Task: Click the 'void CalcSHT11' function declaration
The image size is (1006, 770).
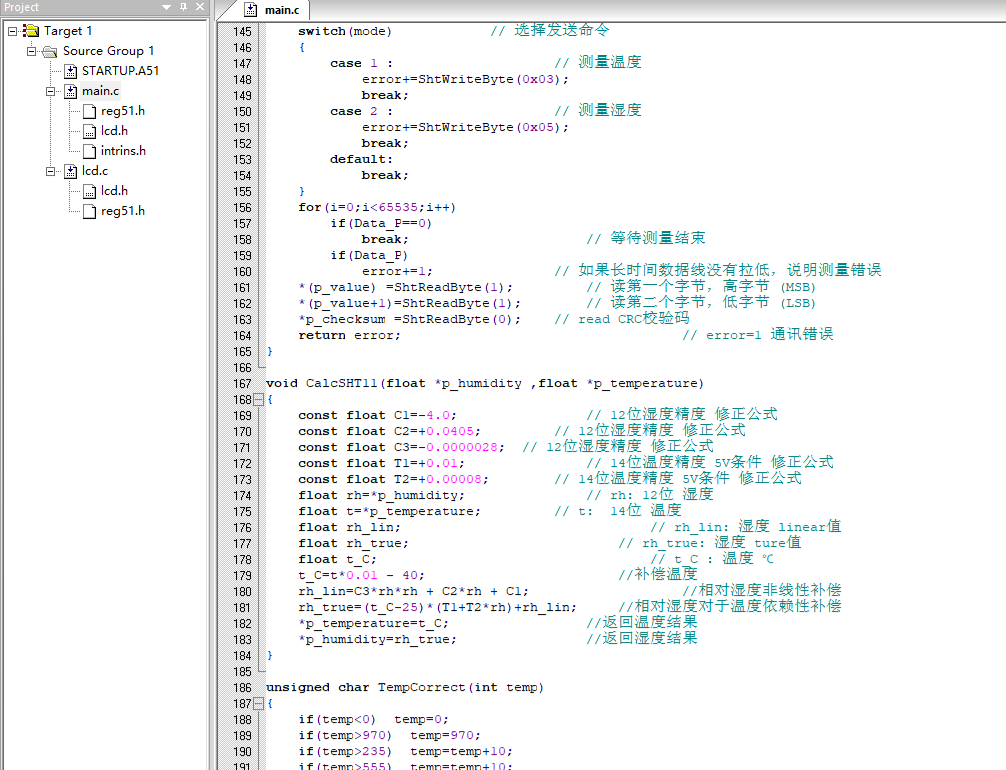Action: point(484,384)
